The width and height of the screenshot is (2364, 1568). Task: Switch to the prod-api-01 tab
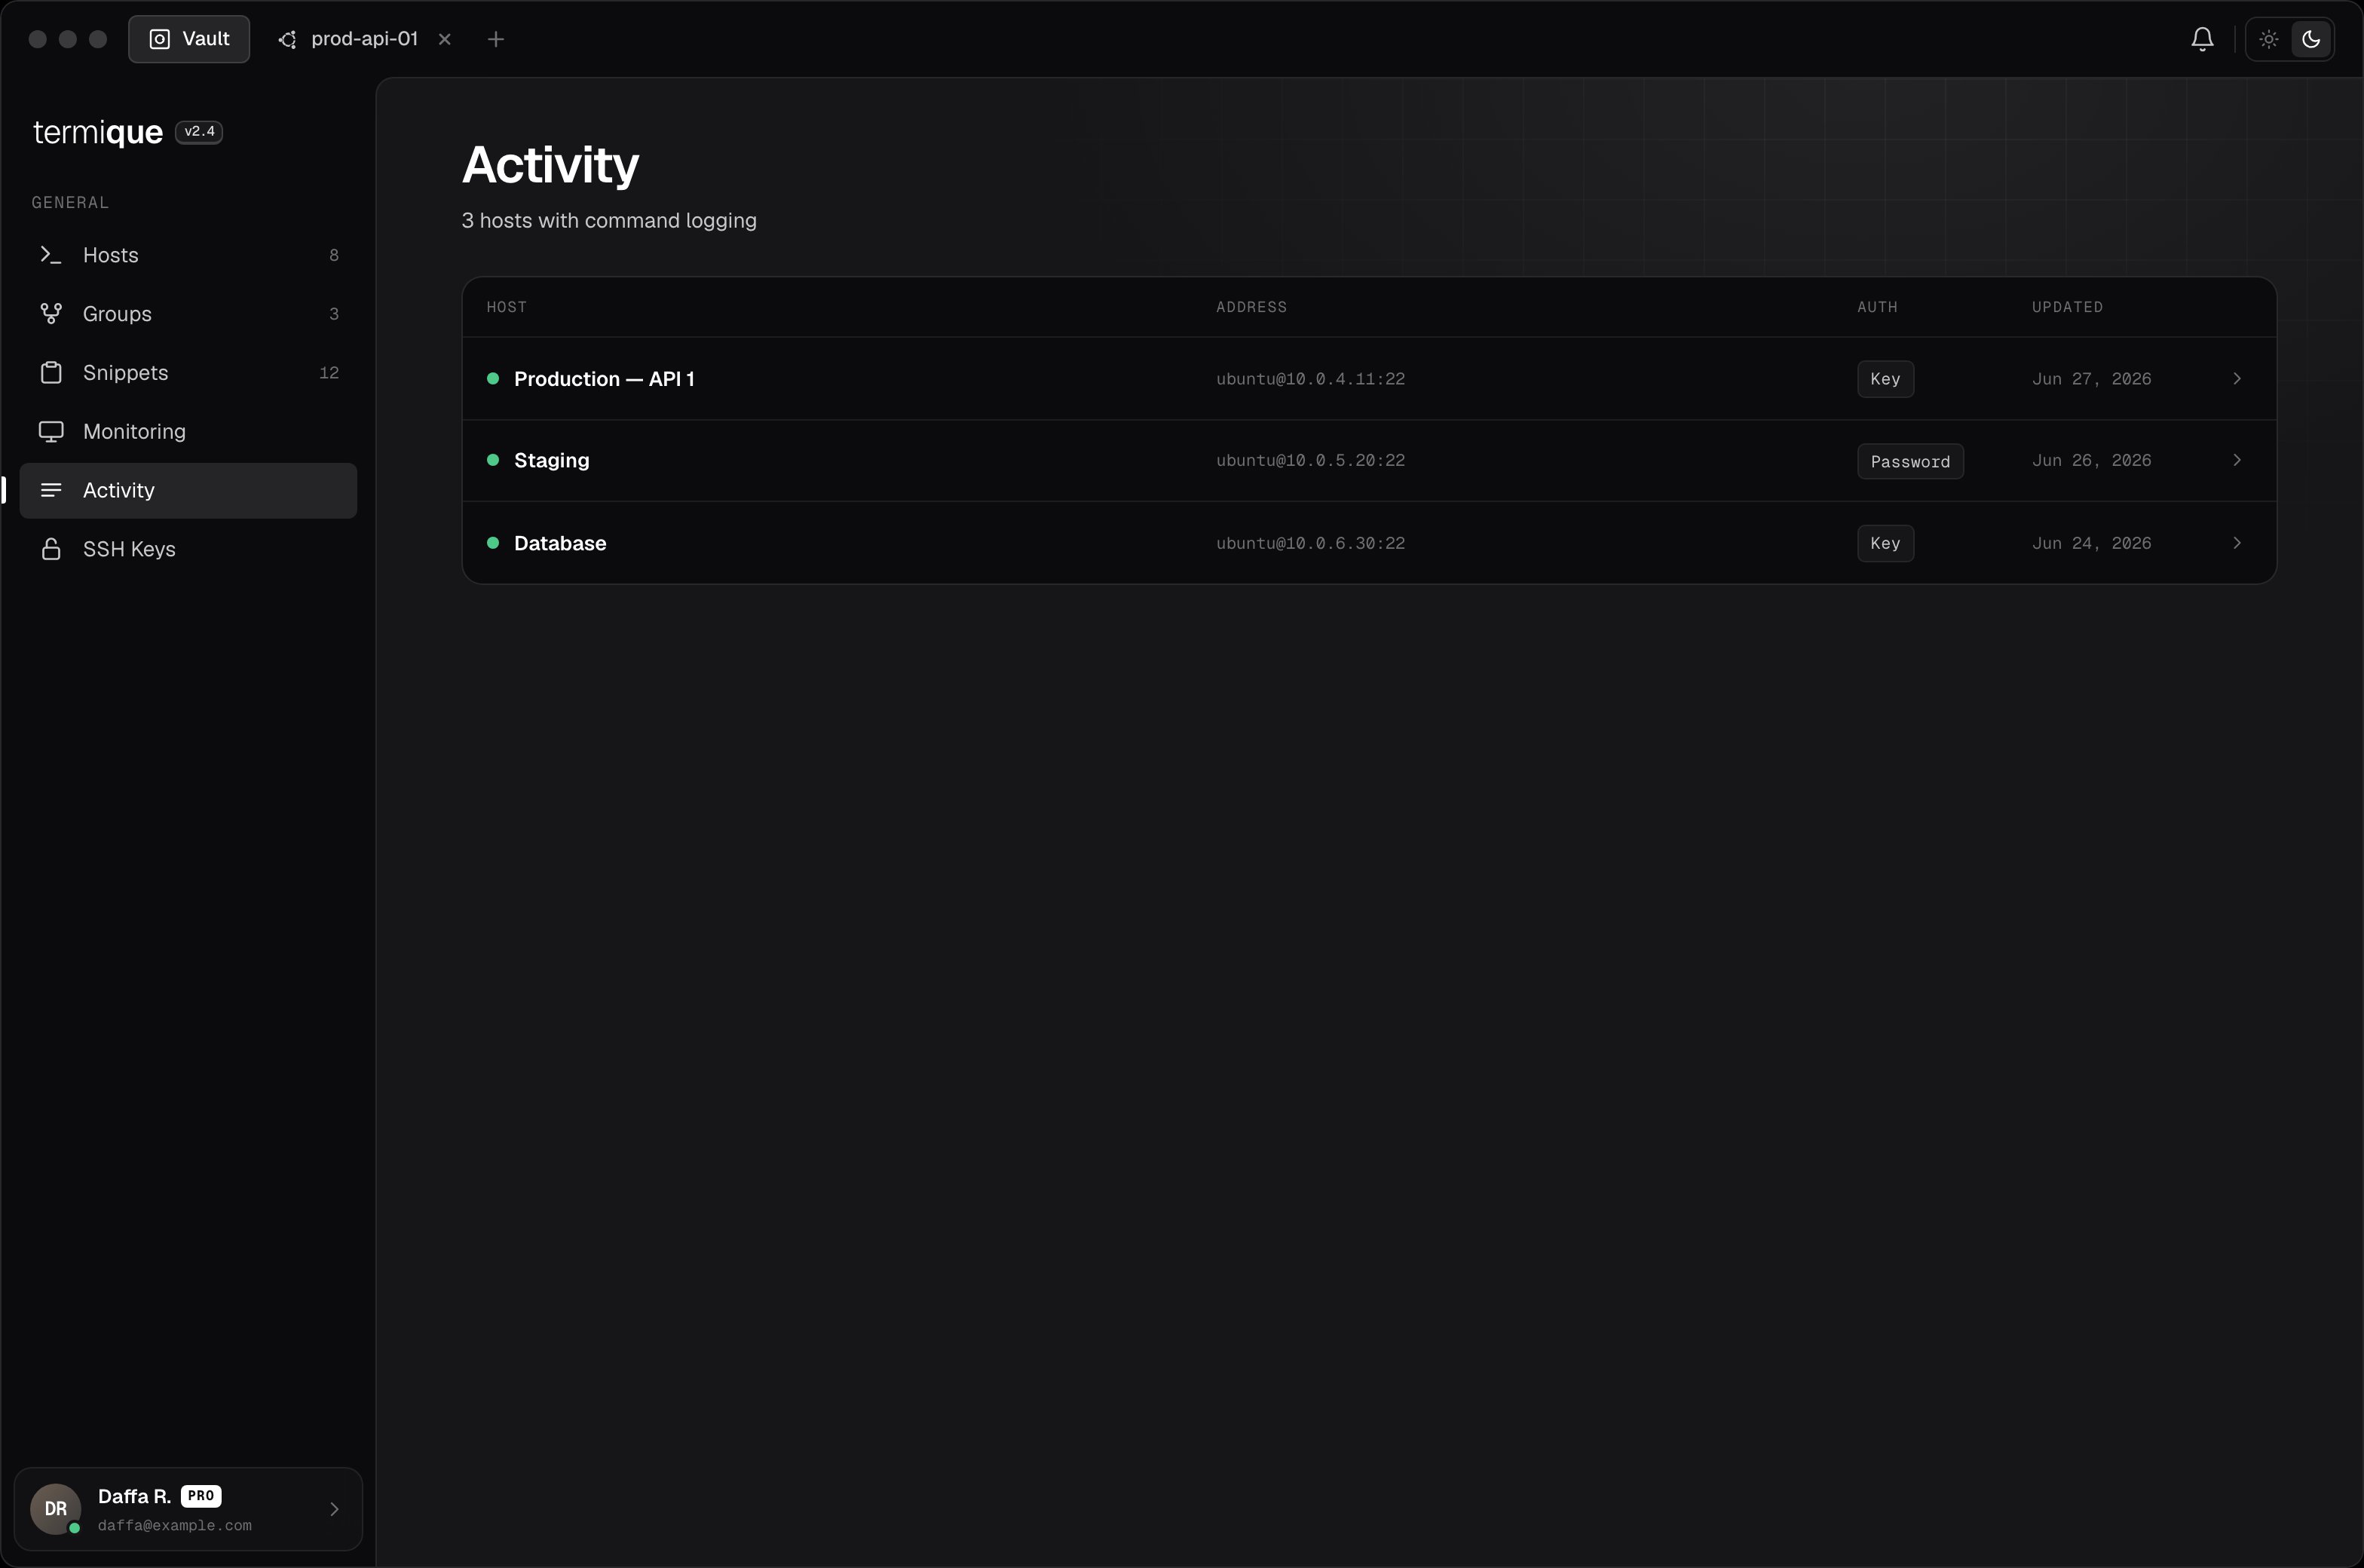[364, 39]
